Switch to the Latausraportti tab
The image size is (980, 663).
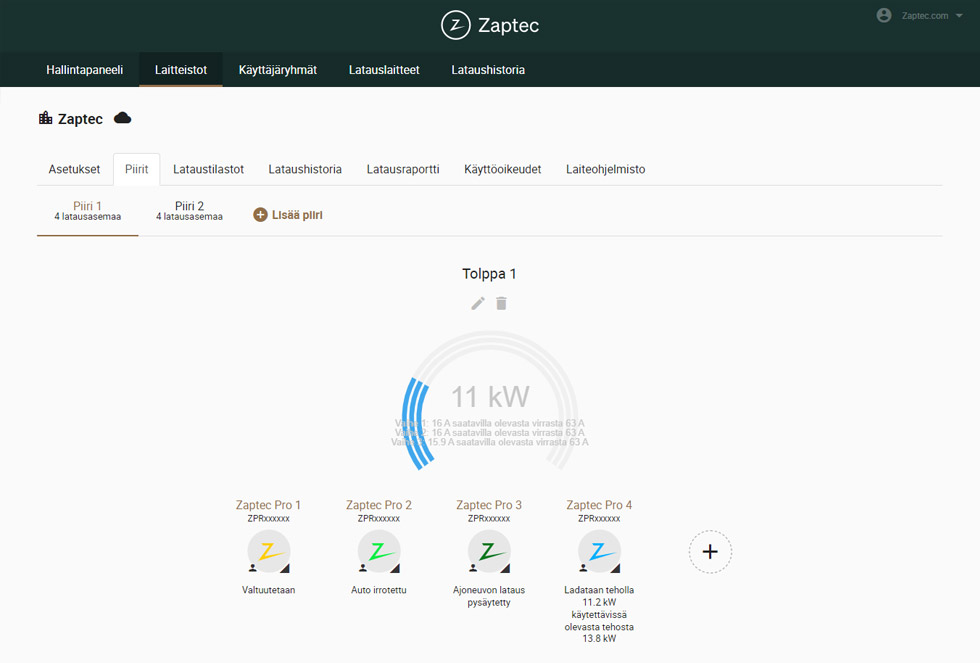tap(403, 169)
